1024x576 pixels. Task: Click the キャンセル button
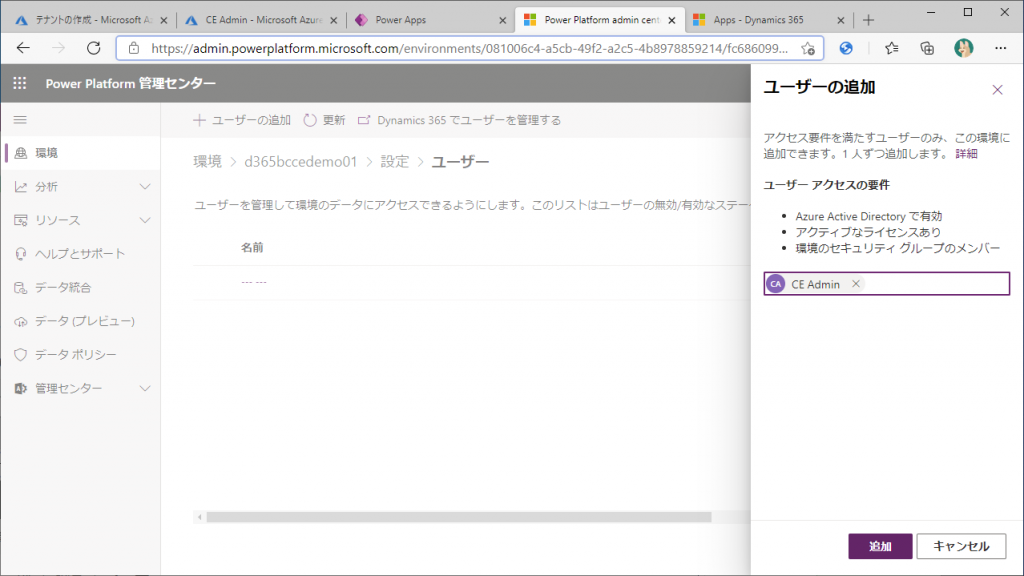[961, 546]
